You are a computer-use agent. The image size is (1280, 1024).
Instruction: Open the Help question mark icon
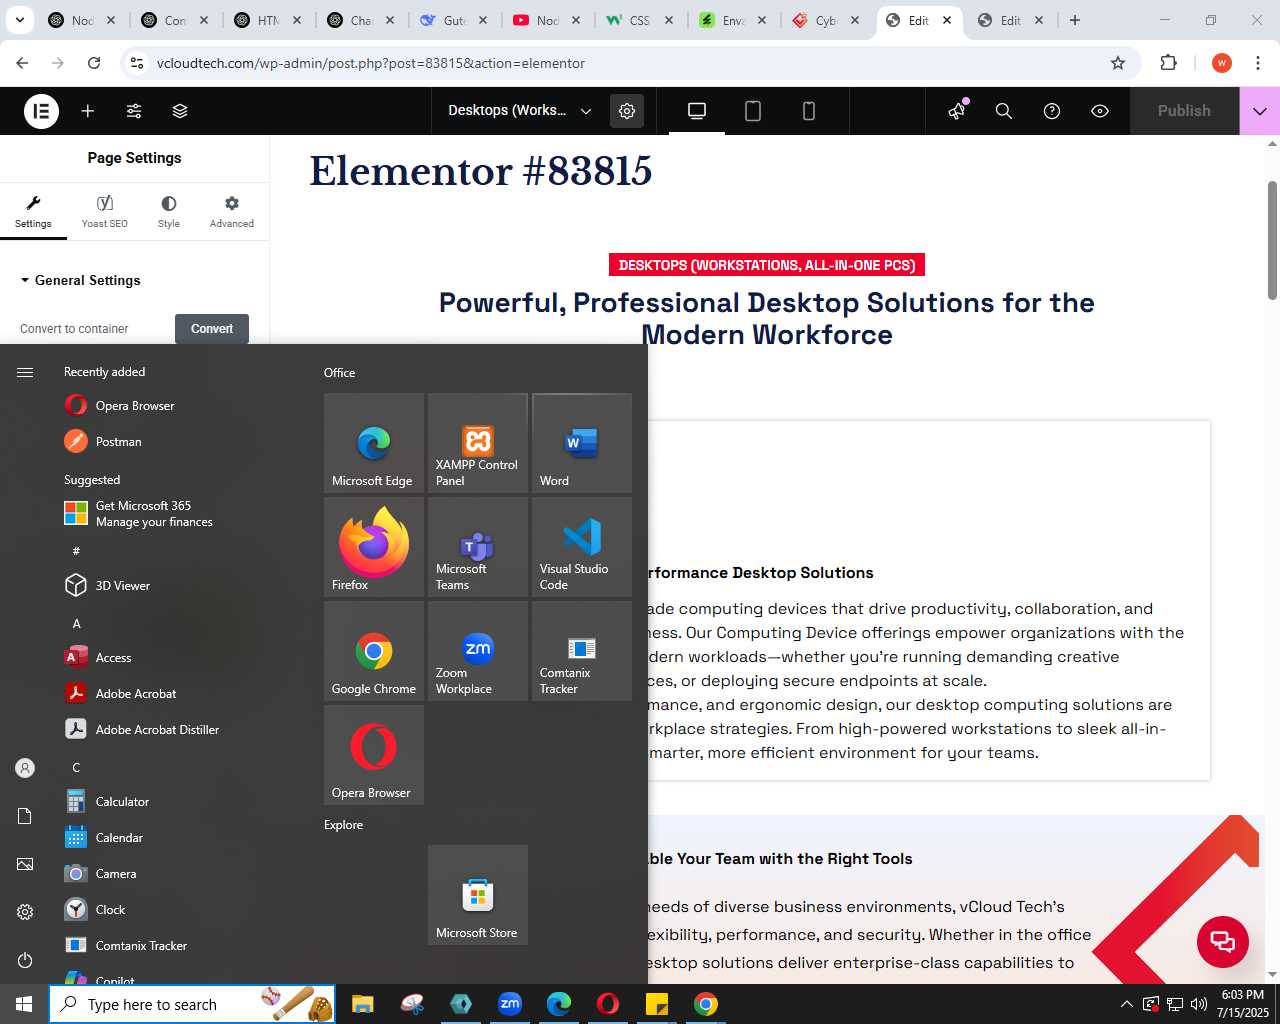click(1052, 111)
